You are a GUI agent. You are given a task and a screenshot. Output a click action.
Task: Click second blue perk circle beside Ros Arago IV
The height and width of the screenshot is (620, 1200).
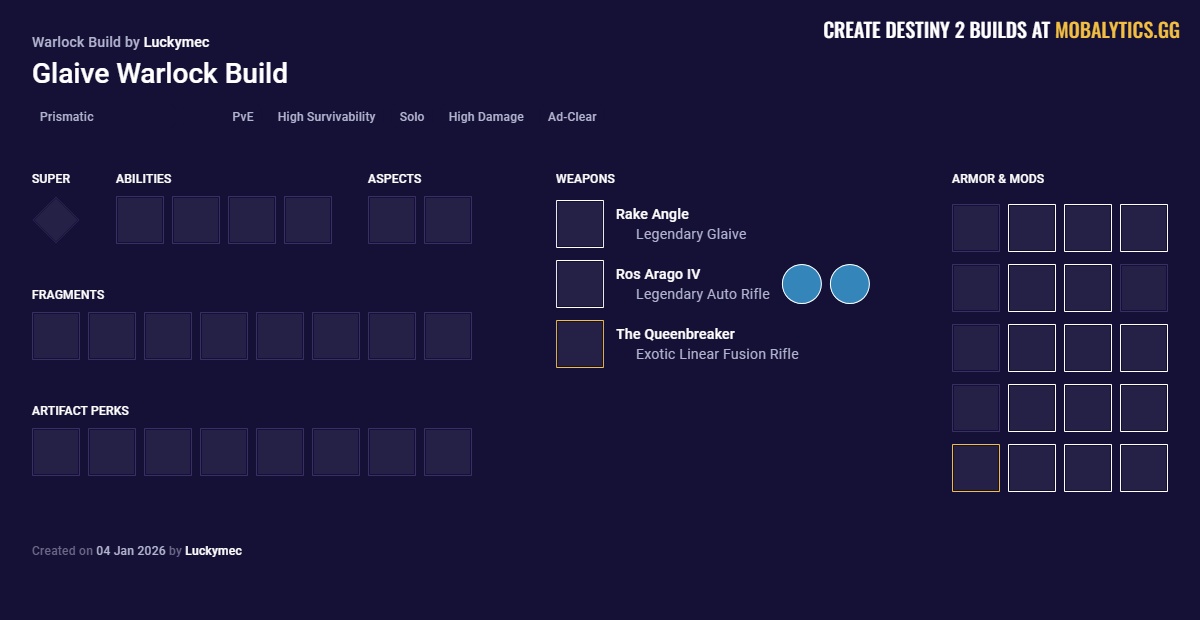click(850, 284)
